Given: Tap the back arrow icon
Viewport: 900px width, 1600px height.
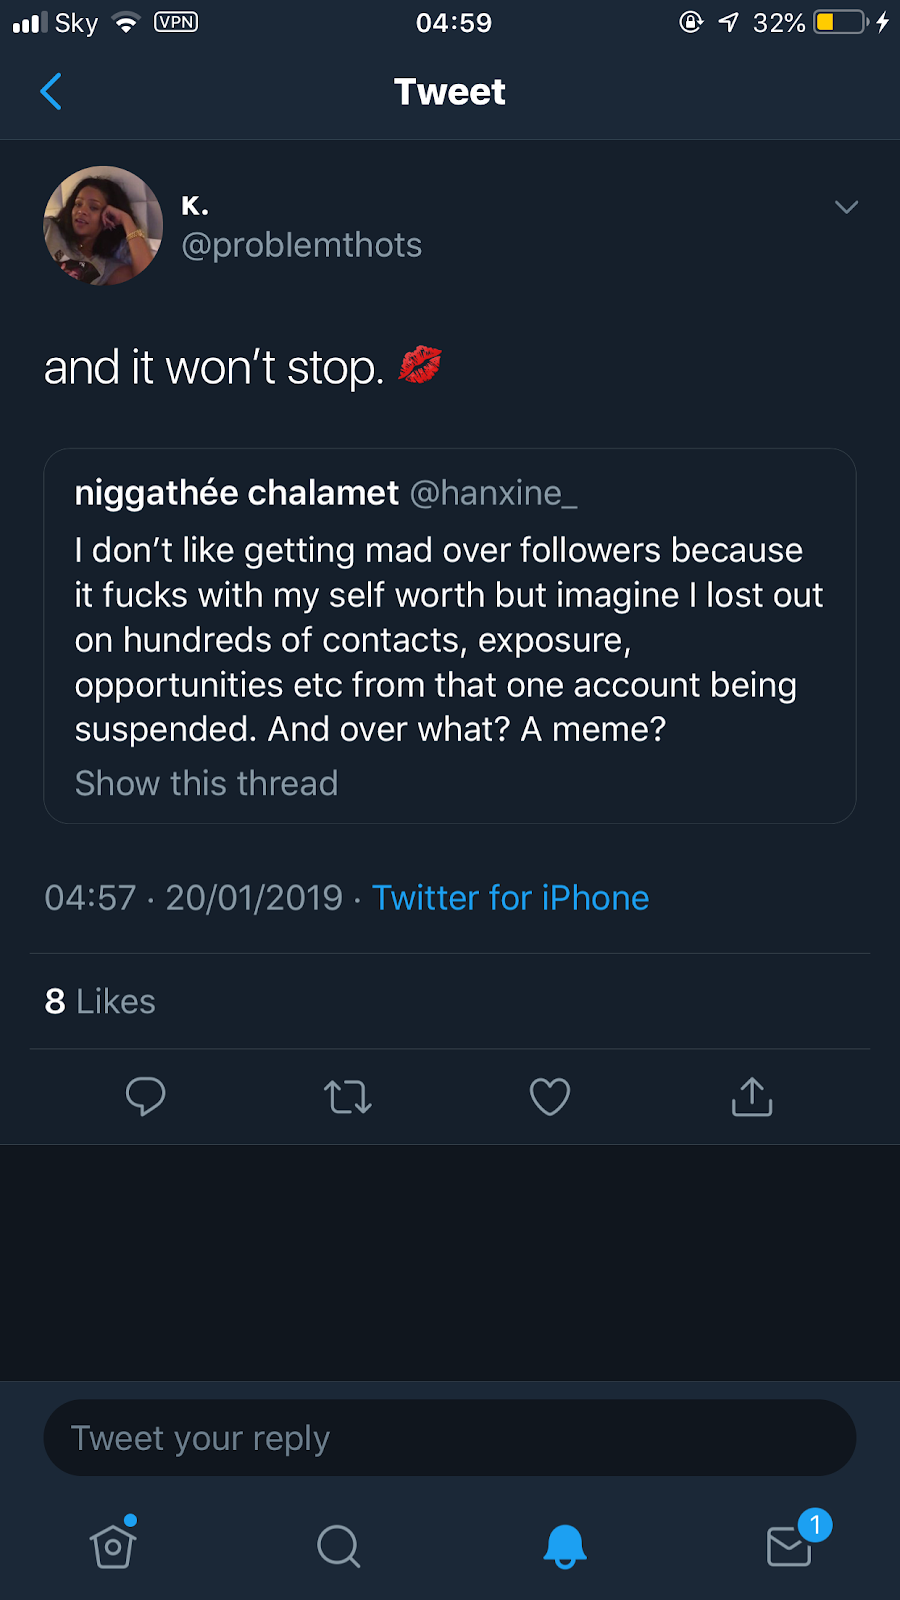Looking at the screenshot, I should (51, 92).
